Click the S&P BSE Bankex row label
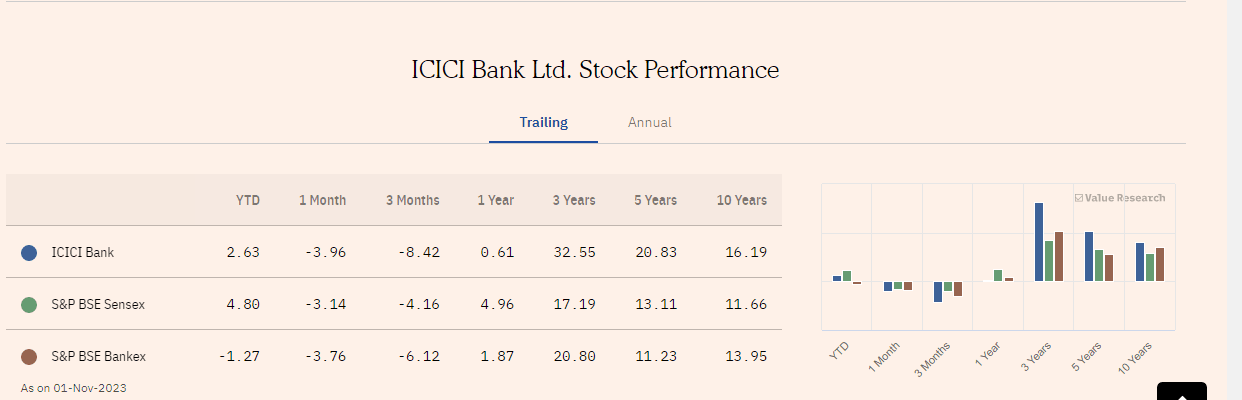Screen dimensions: 1242x400 pos(98,356)
